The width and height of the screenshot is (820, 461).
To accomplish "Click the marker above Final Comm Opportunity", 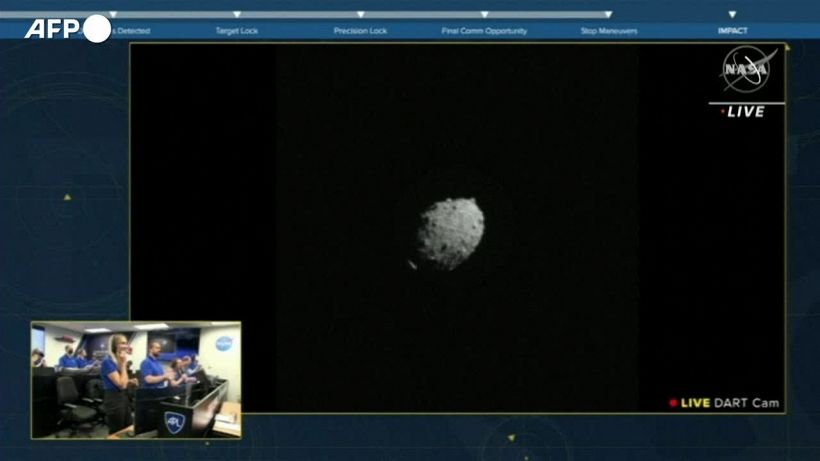I will (484, 15).
